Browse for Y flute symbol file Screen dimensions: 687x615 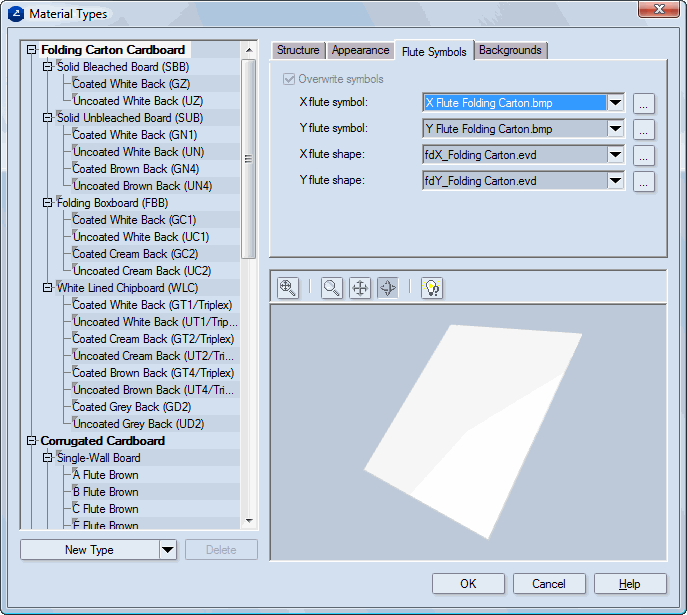click(x=644, y=129)
